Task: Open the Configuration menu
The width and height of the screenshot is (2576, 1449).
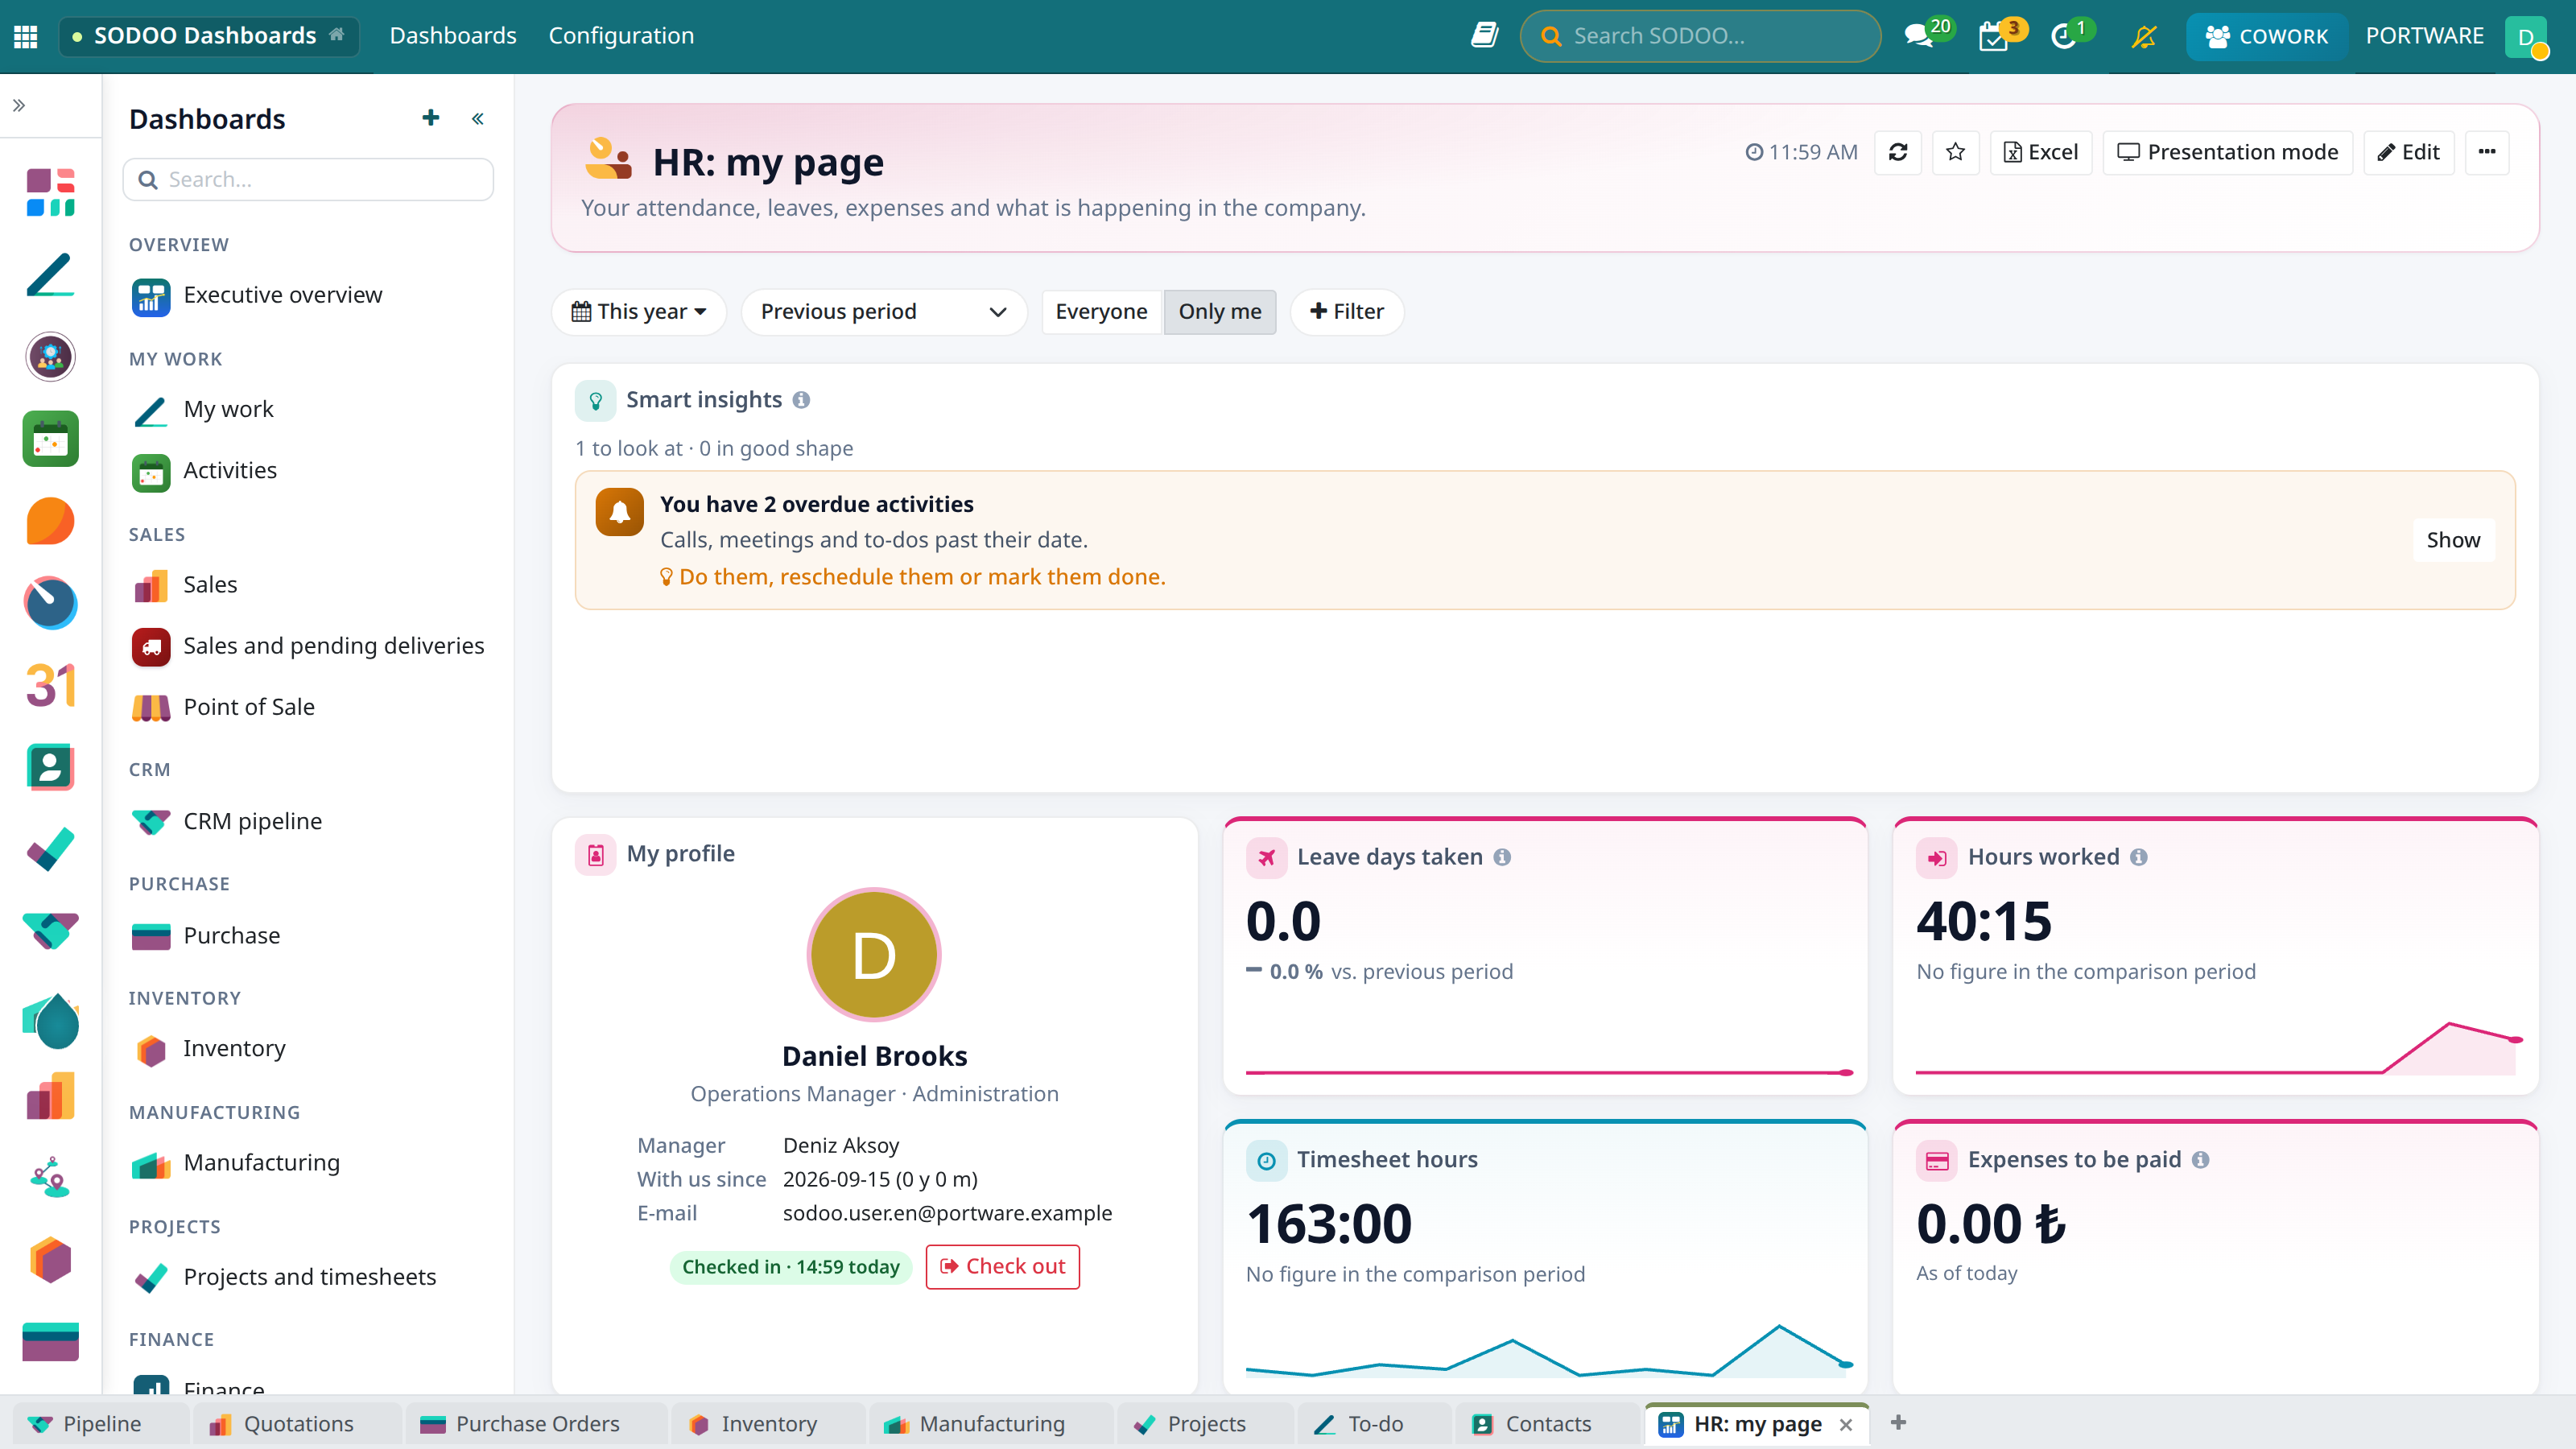Action: click(621, 36)
